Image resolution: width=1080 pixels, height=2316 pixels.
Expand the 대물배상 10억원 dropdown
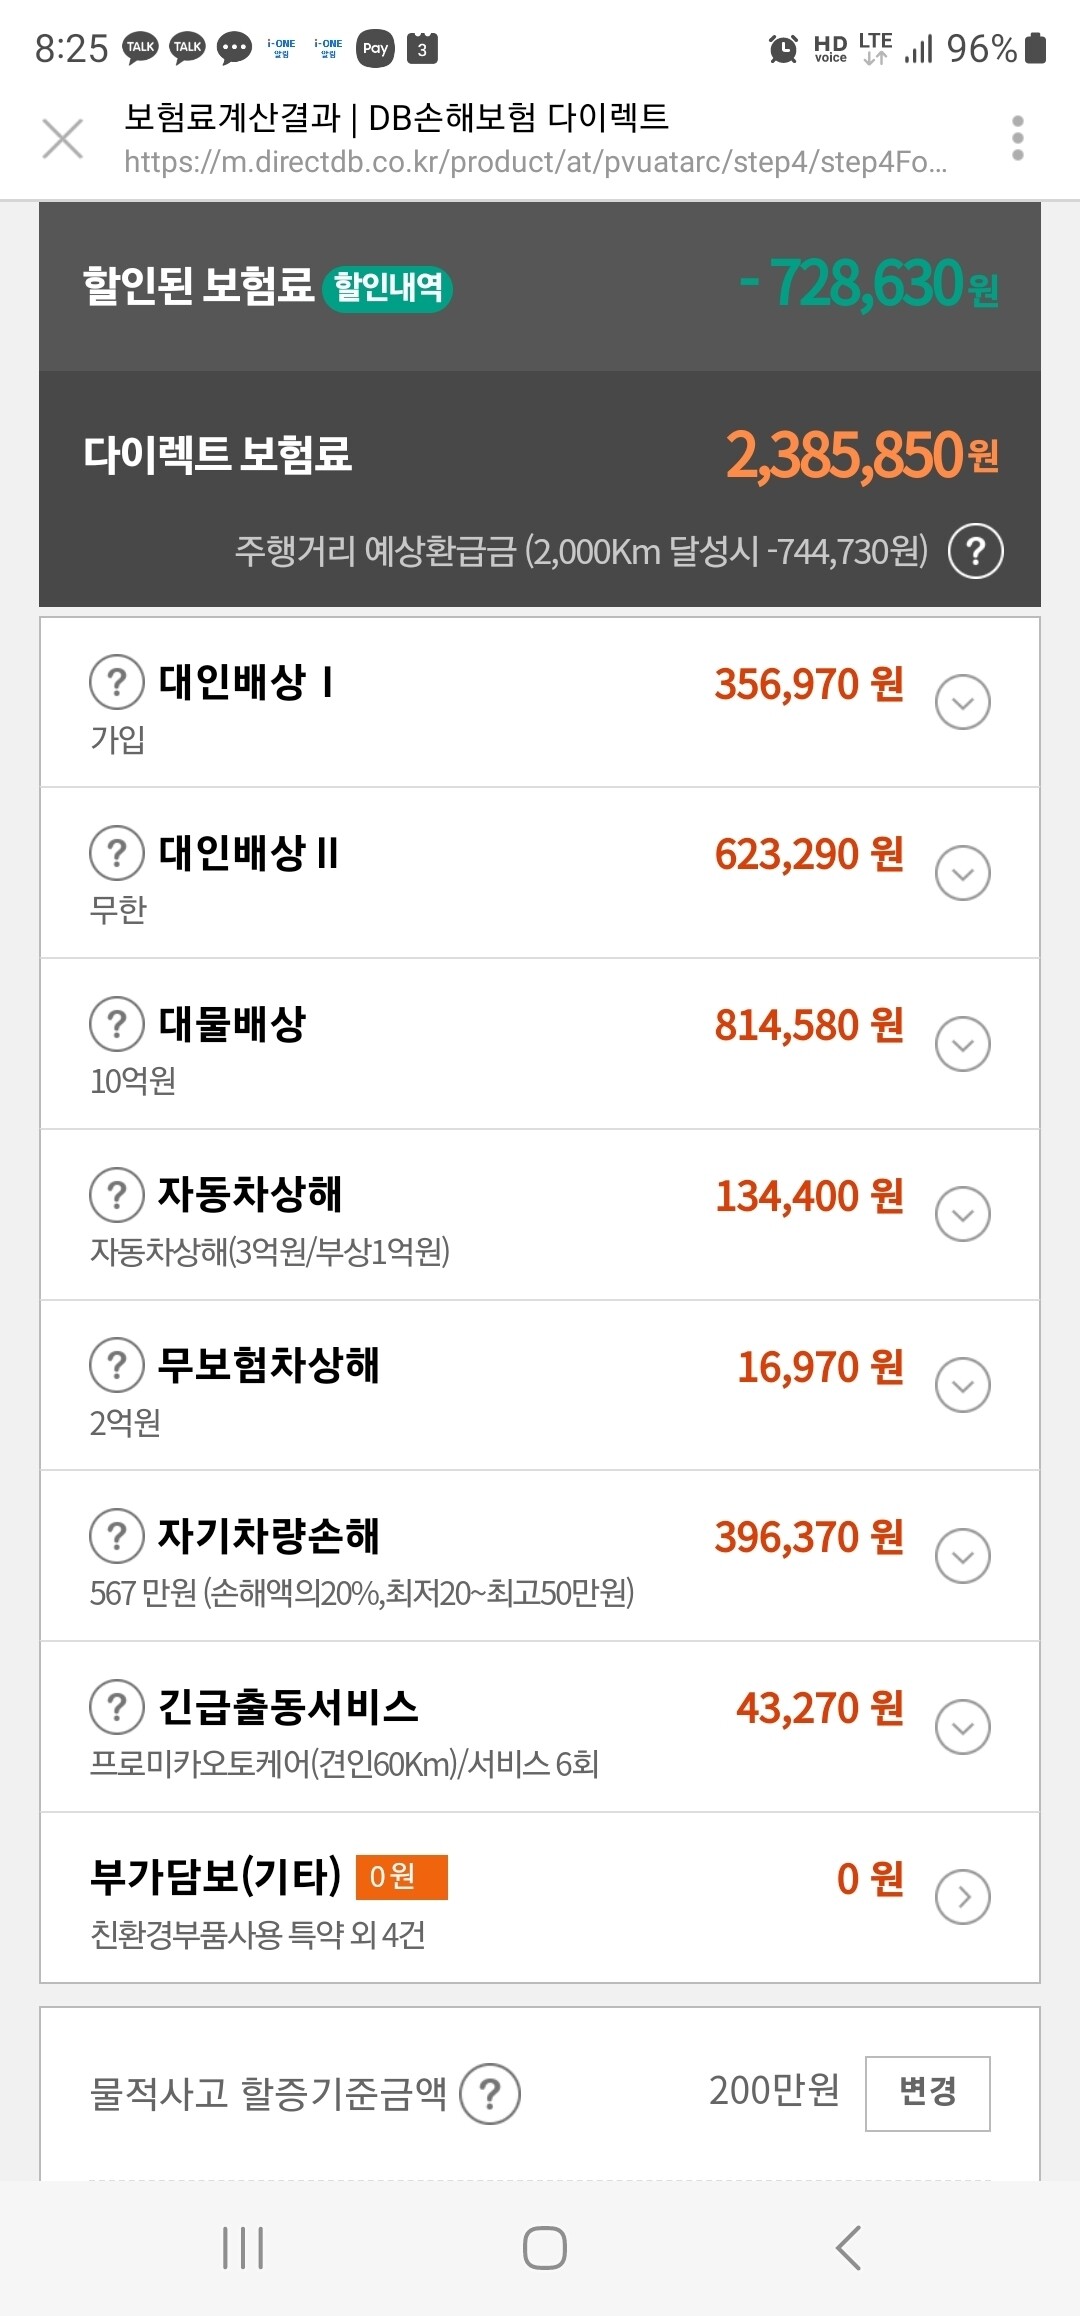962,1044
